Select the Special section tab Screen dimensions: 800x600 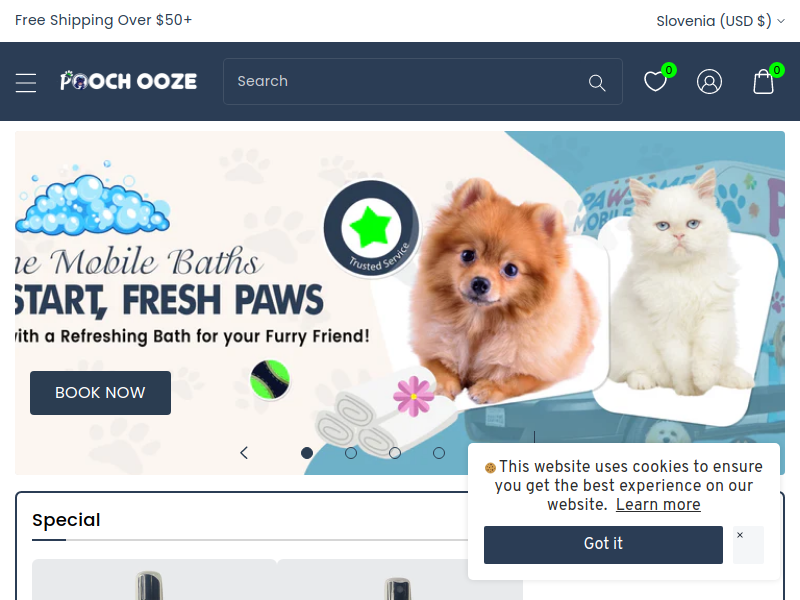(x=66, y=520)
